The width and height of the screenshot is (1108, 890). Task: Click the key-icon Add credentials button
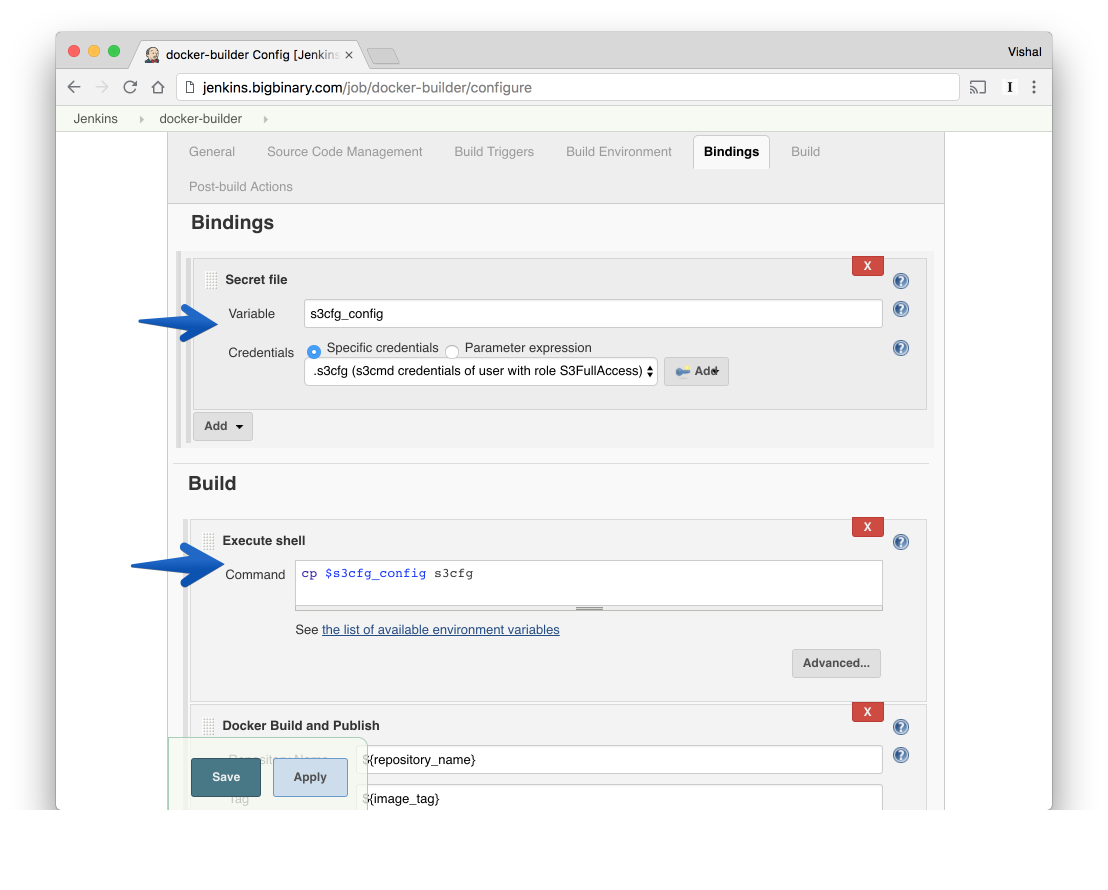click(696, 371)
